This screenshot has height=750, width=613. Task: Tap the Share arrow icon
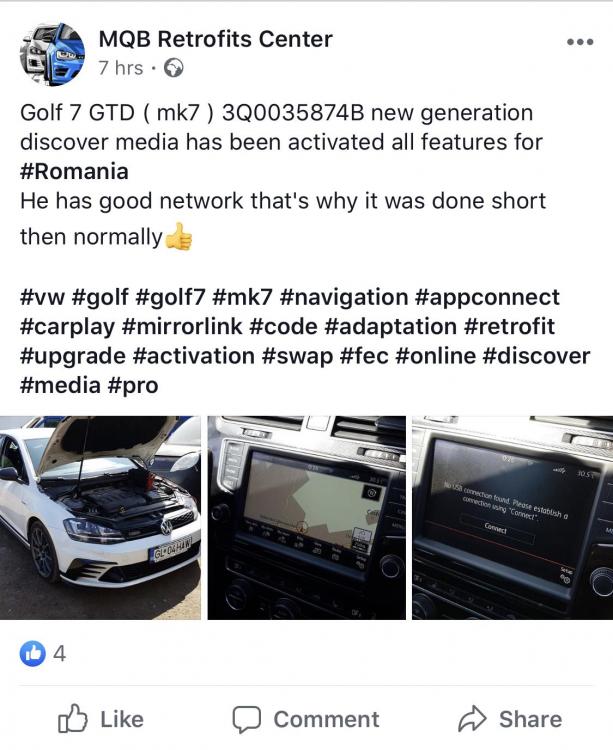[x=472, y=718]
